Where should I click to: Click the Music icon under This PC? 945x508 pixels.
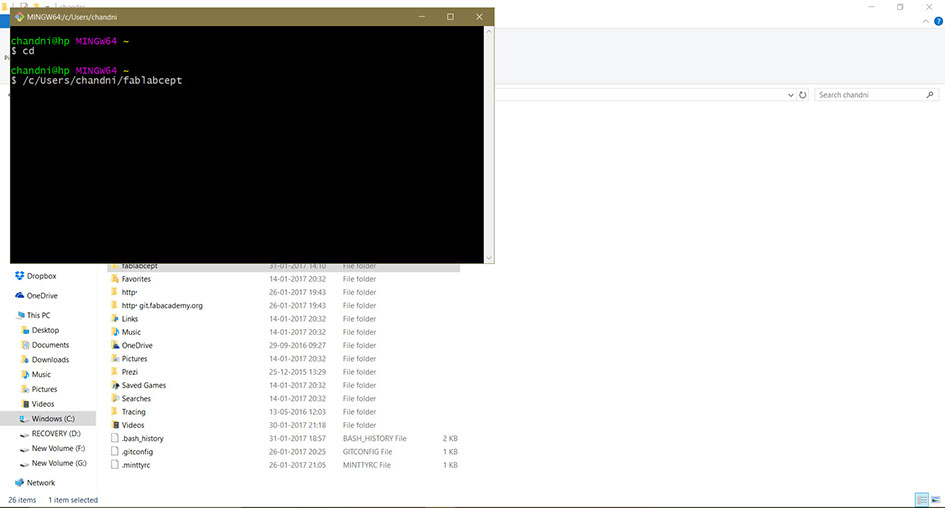[x=25, y=374]
